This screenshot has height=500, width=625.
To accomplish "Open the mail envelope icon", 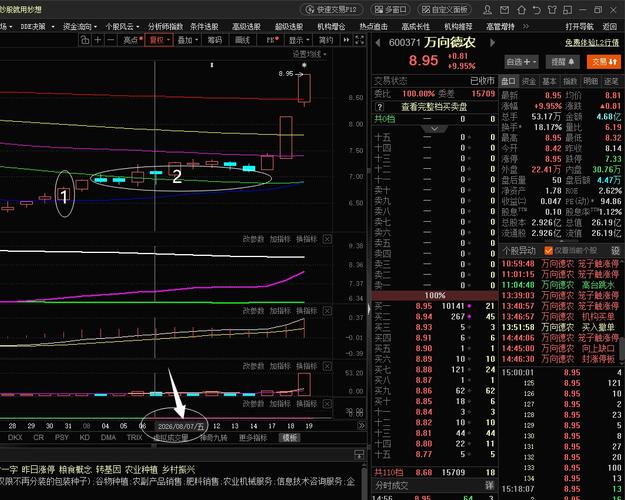I will [x=504, y=10].
